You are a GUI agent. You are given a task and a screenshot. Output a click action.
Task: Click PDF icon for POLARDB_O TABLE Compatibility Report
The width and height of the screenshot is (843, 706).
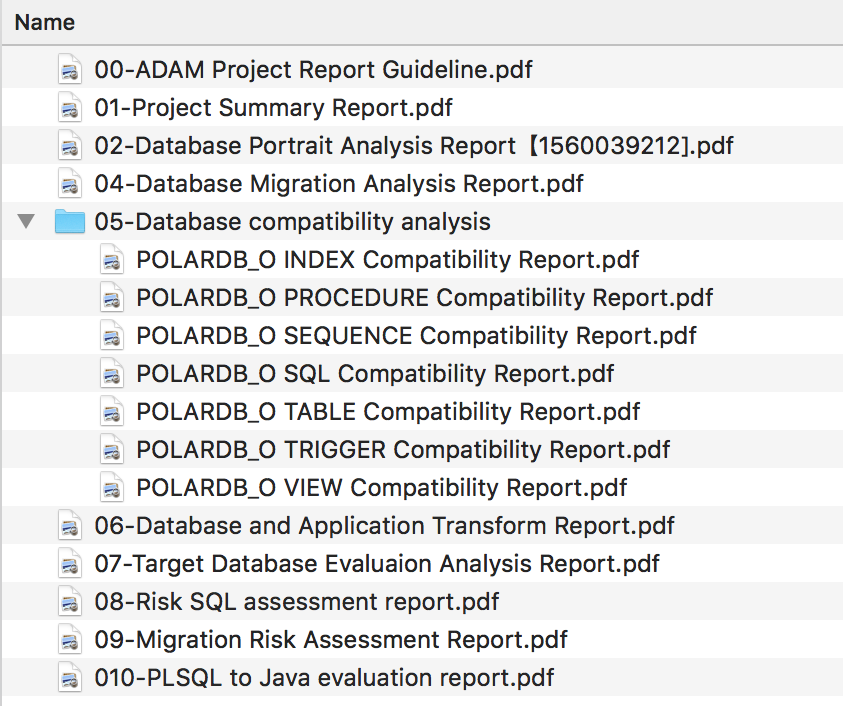[112, 412]
